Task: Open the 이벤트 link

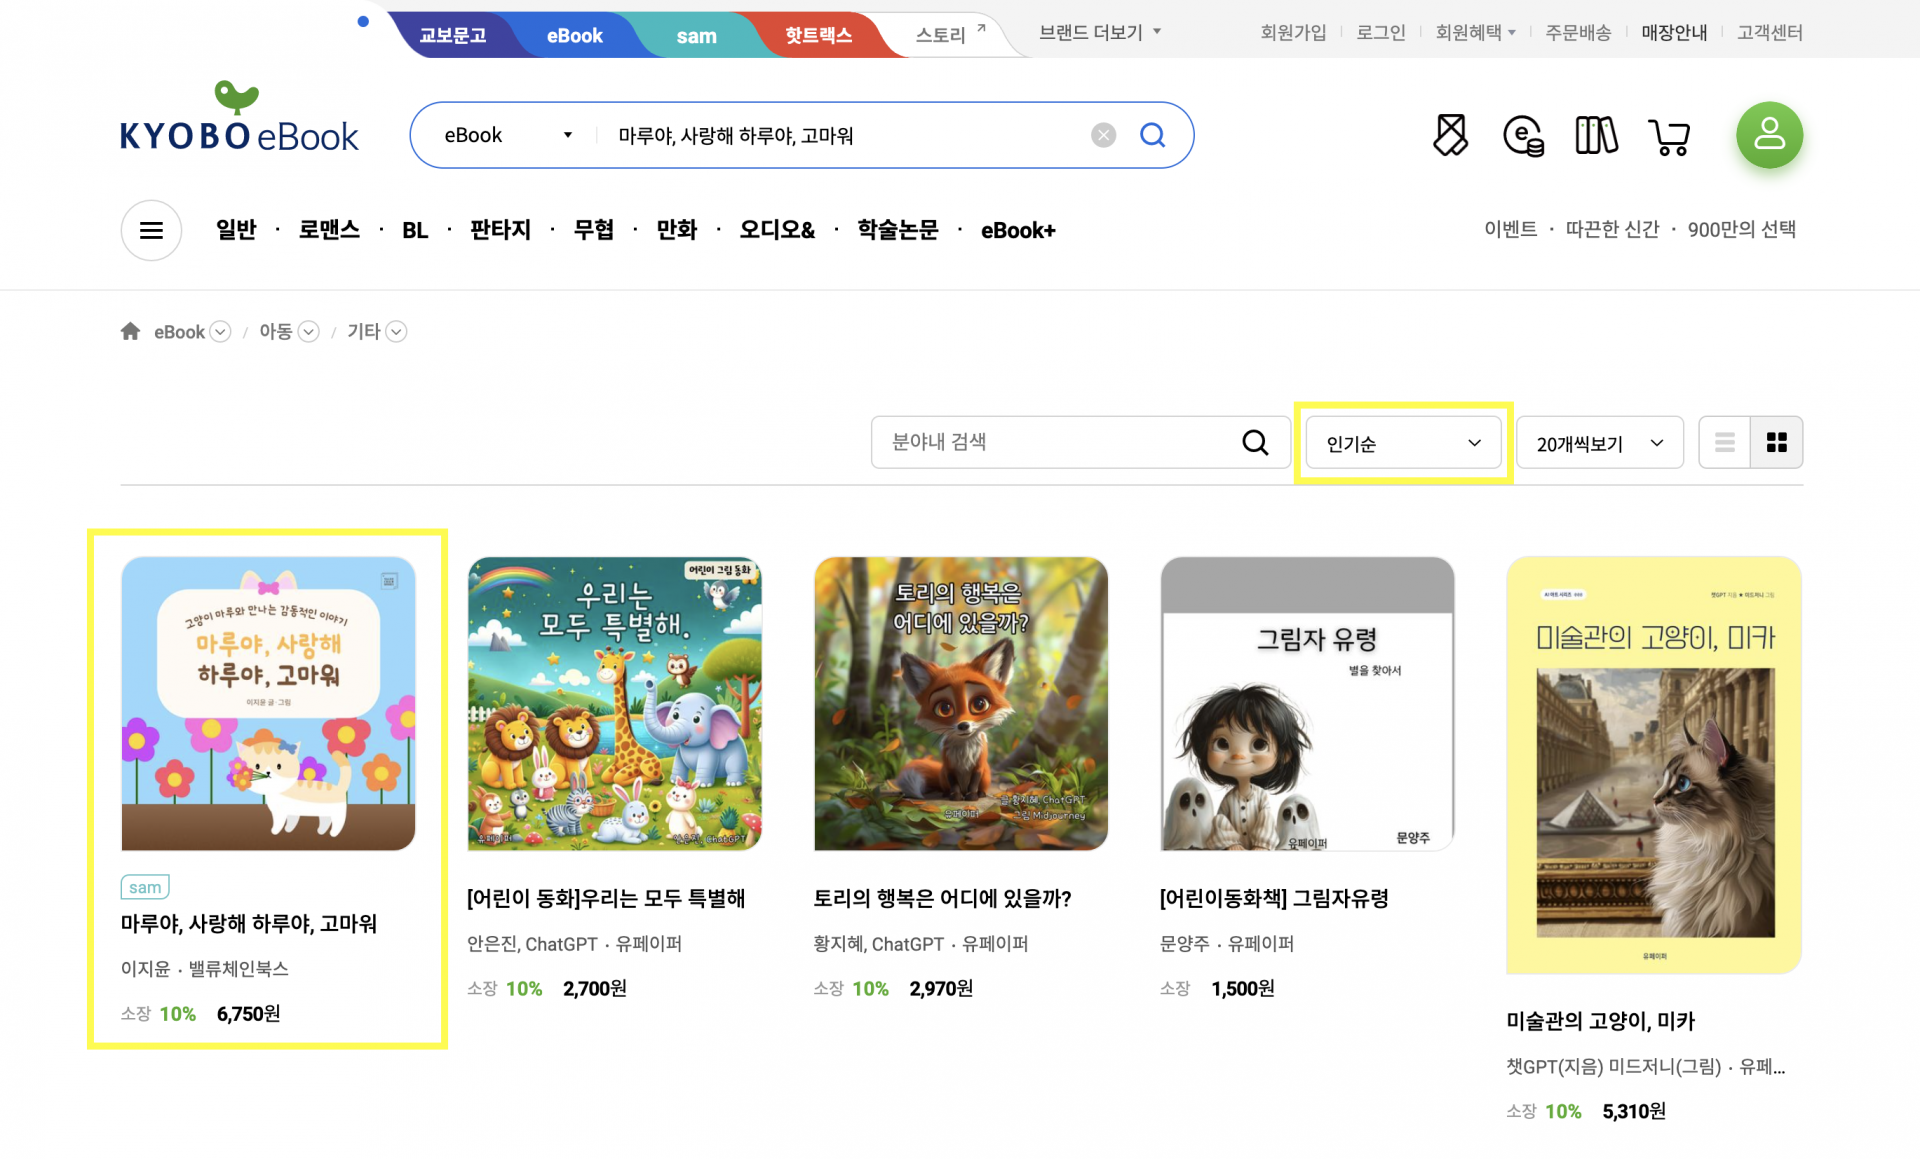Action: tap(1510, 229)
